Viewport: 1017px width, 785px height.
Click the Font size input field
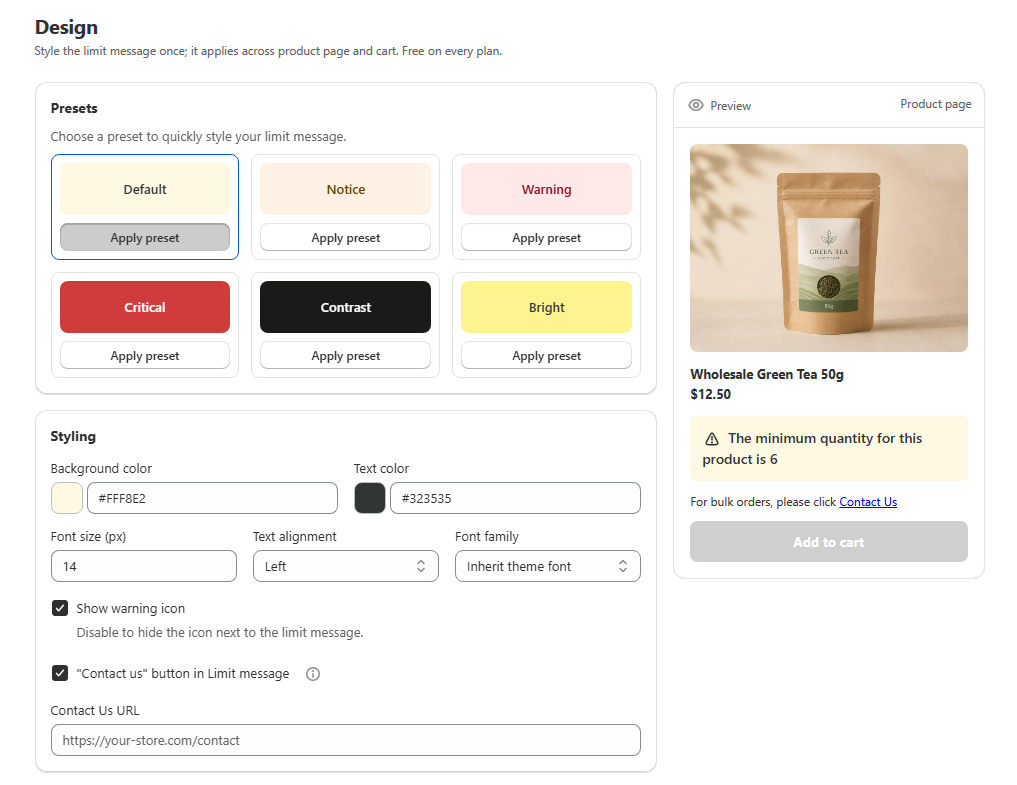click(x=143, y=566)
